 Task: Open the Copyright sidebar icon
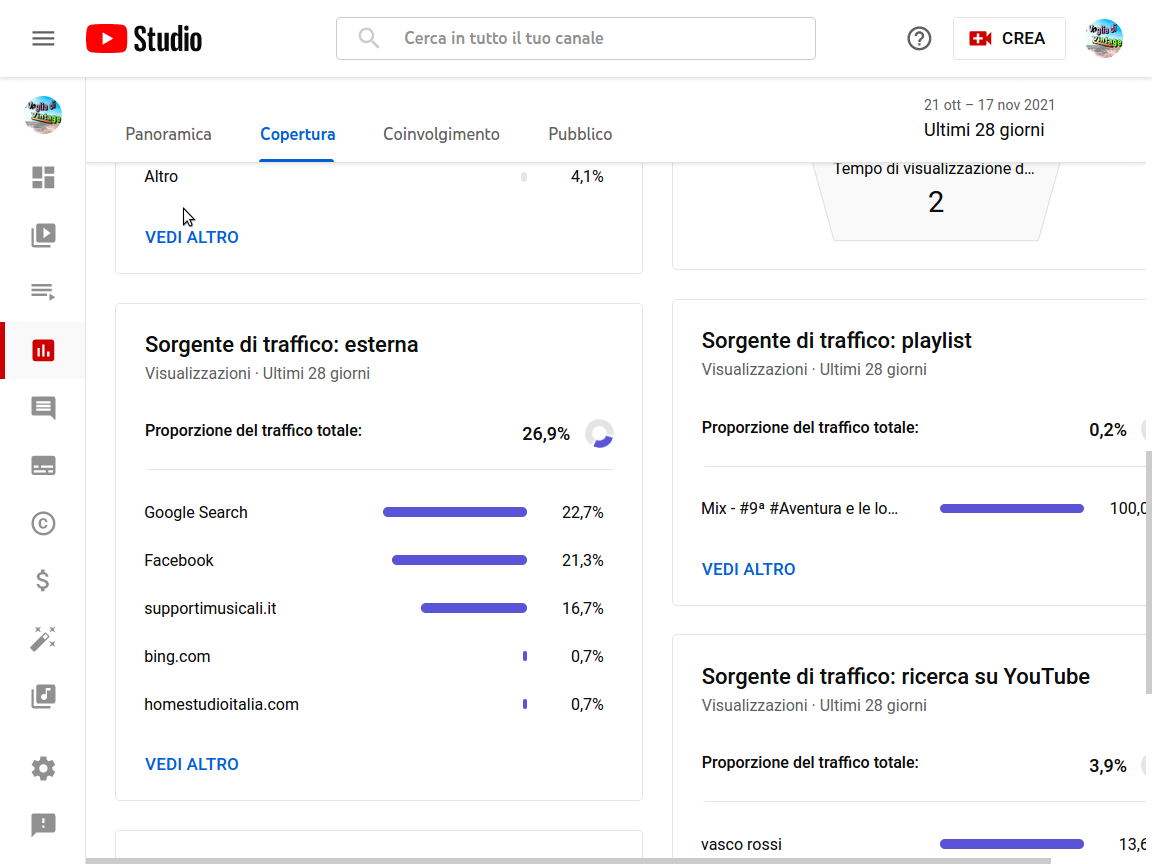click(43, 523)
